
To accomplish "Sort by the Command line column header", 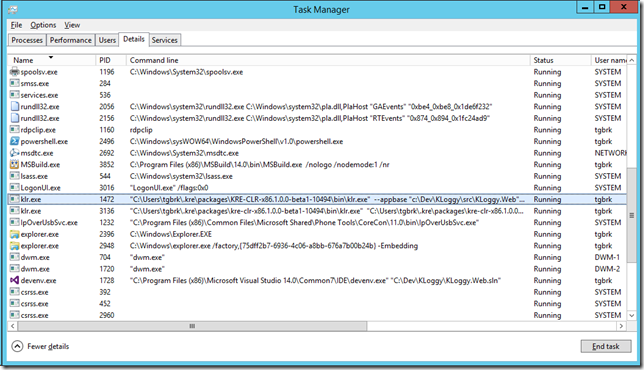I will pyautogui.click(x=328, y=60).
